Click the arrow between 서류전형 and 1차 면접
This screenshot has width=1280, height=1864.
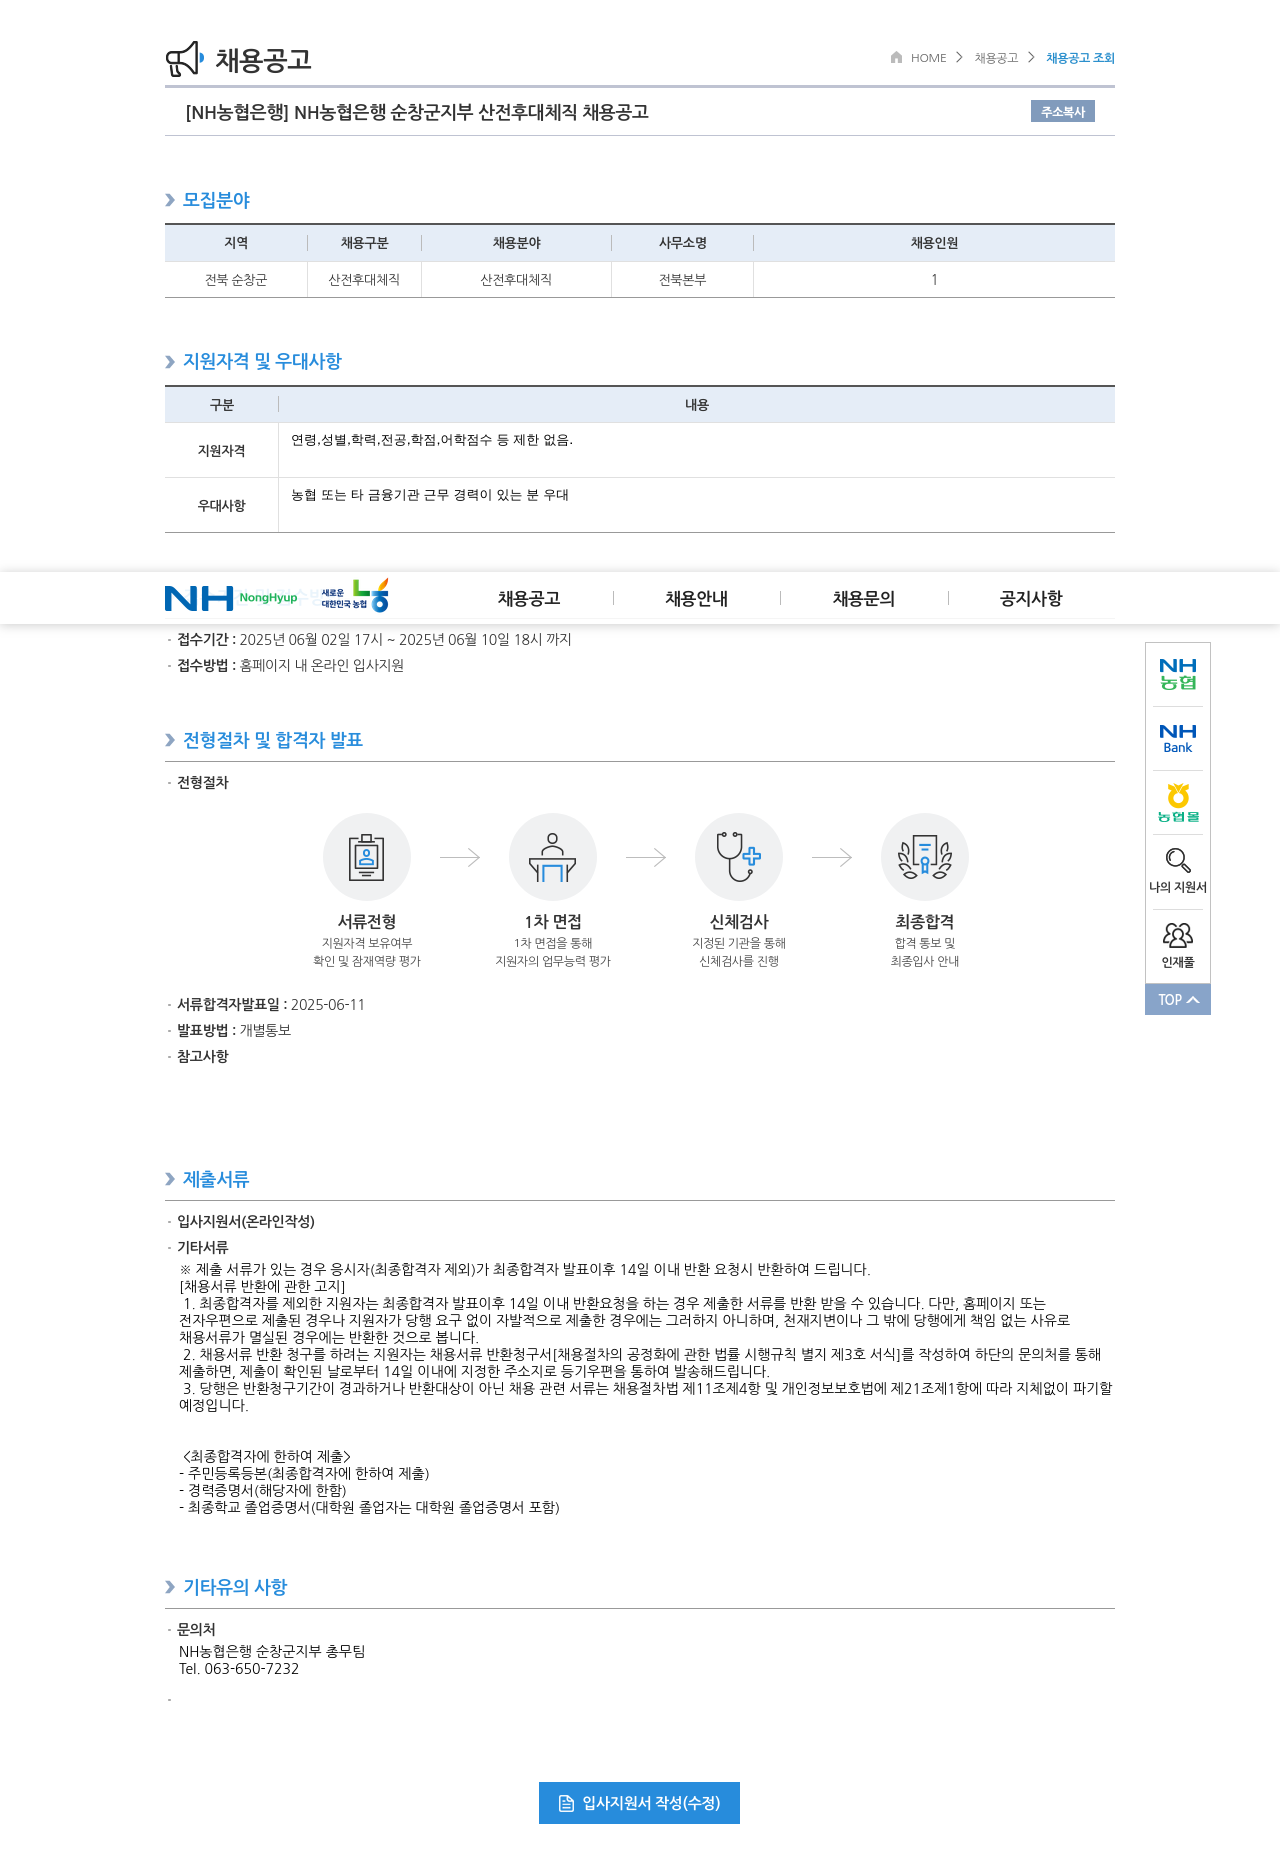pos(460,857)
